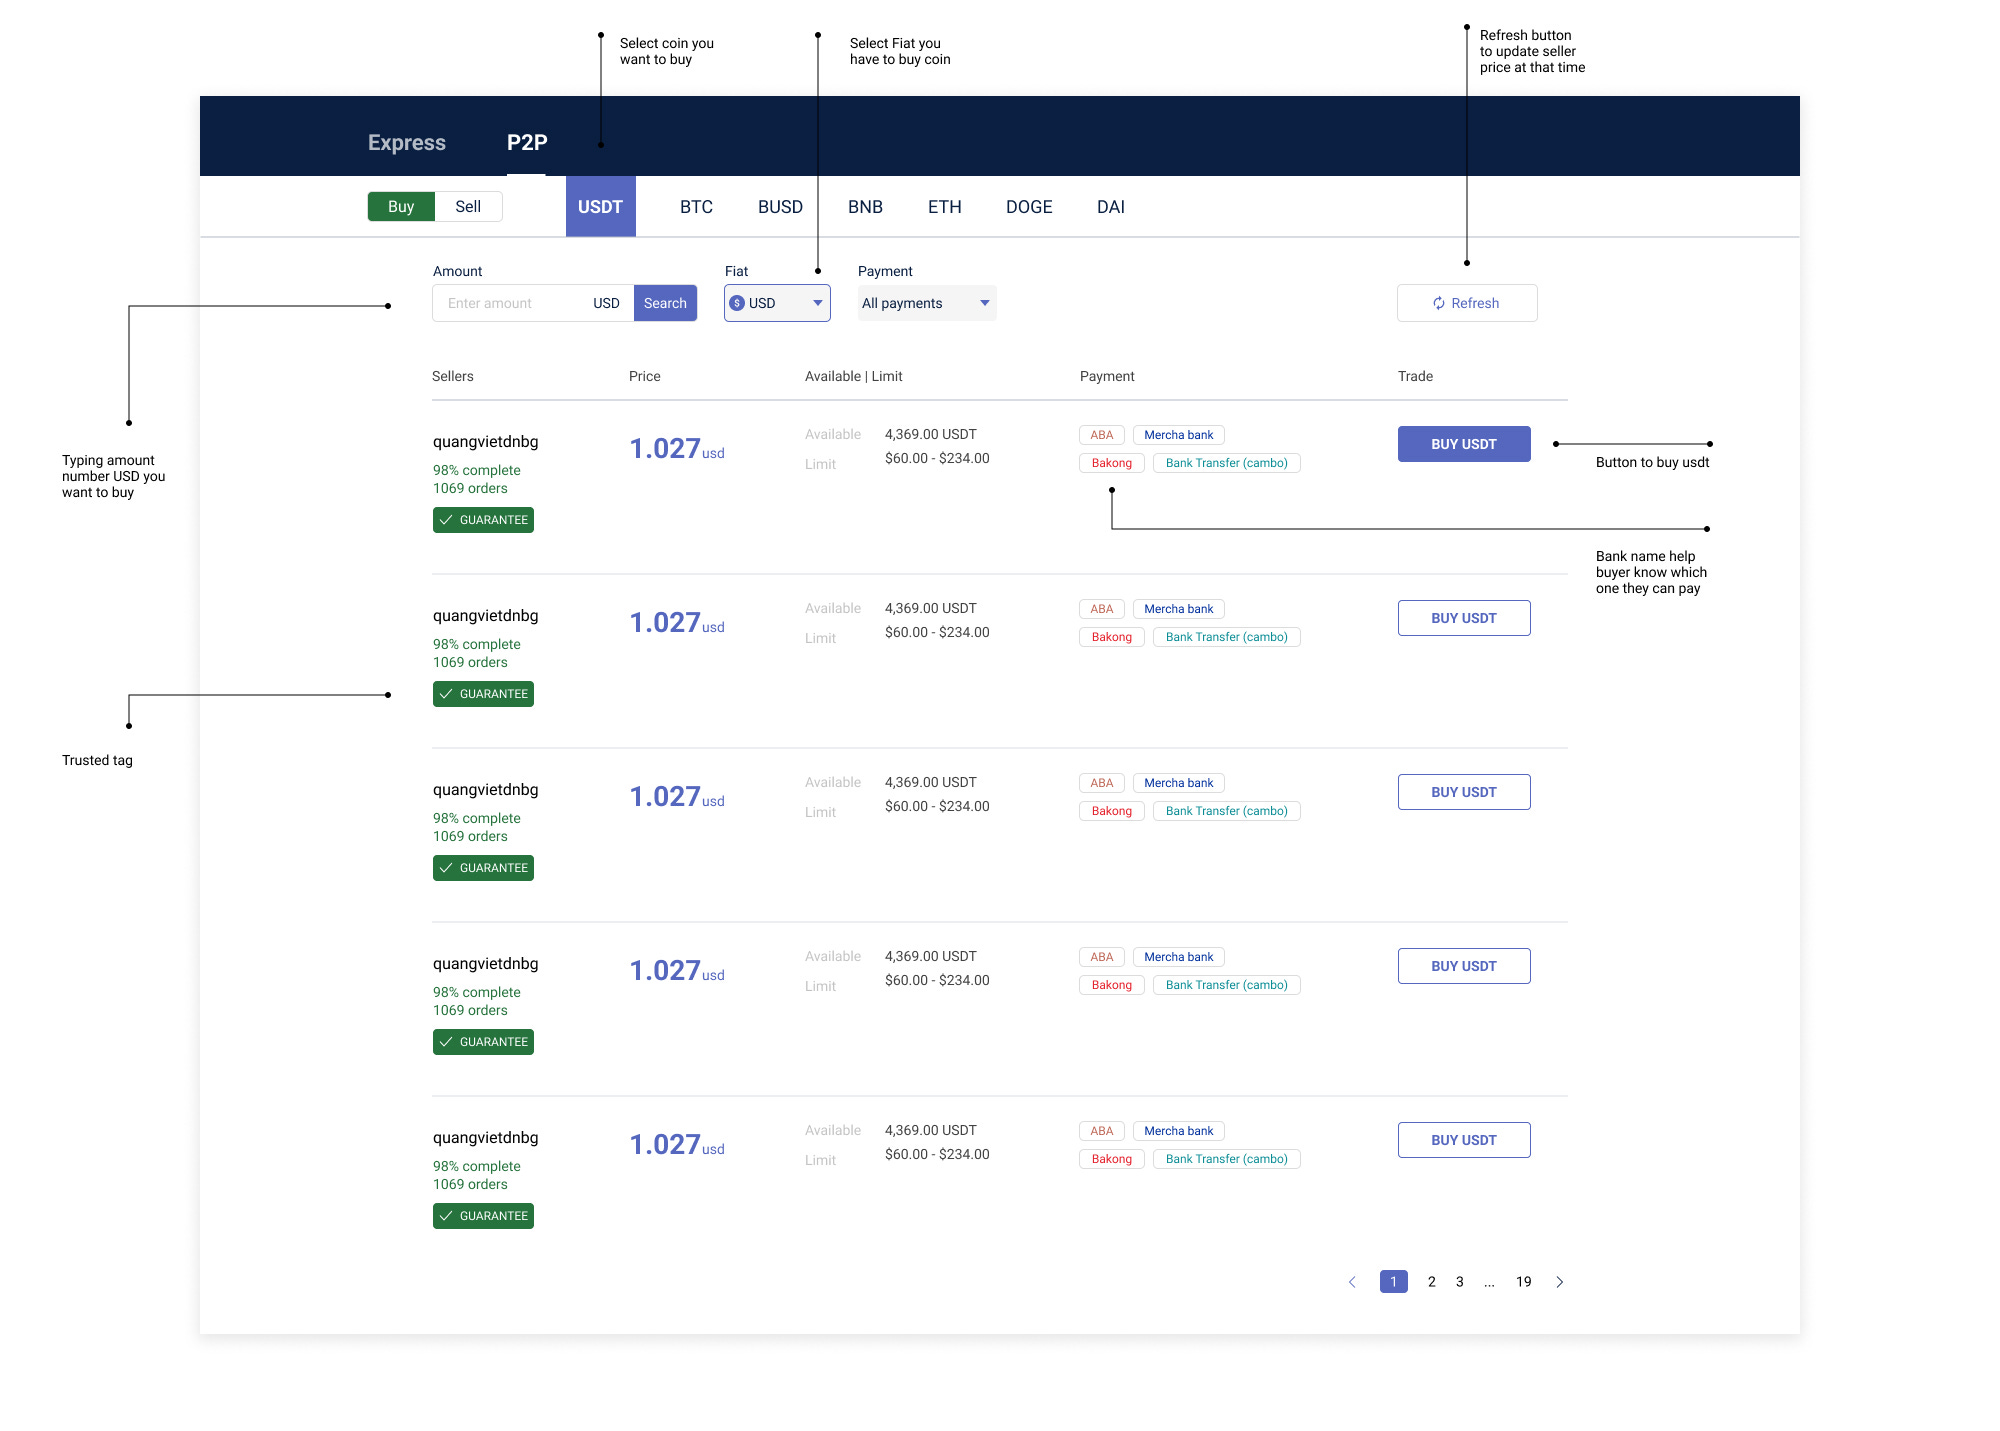Switch to the BTC tab

tap(696, 206)
